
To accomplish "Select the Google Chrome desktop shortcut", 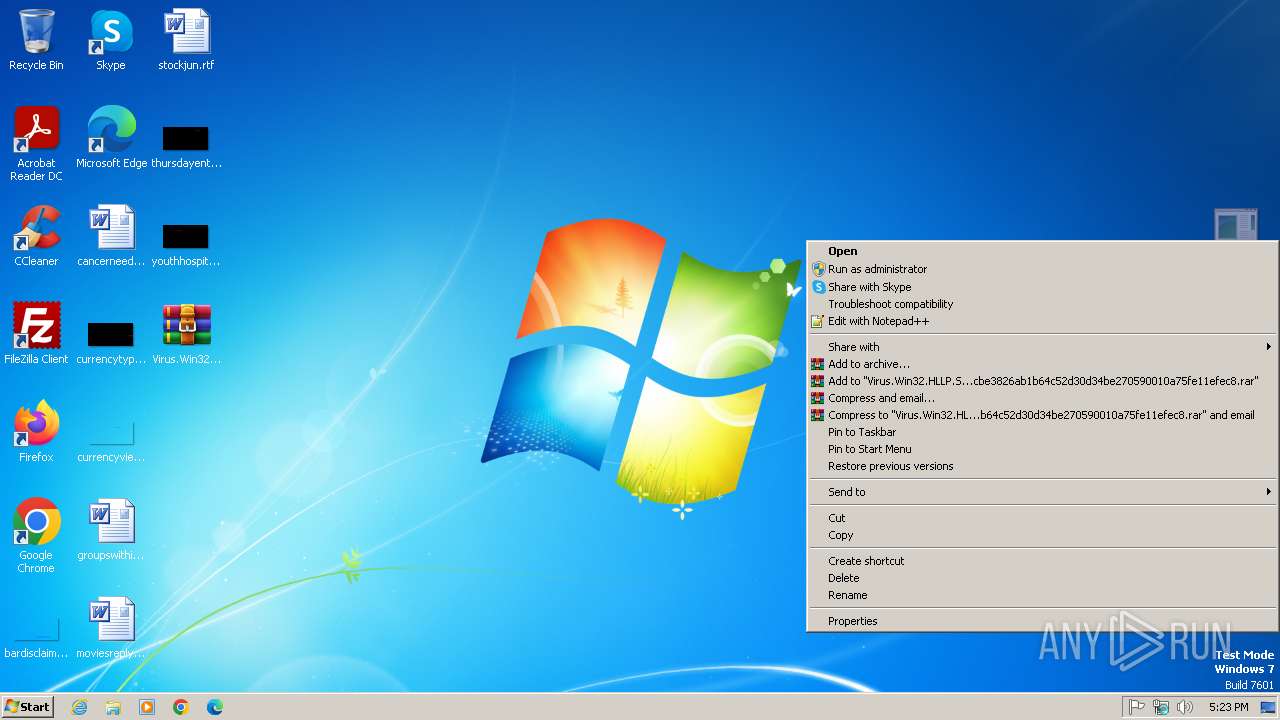I will 36,536.
